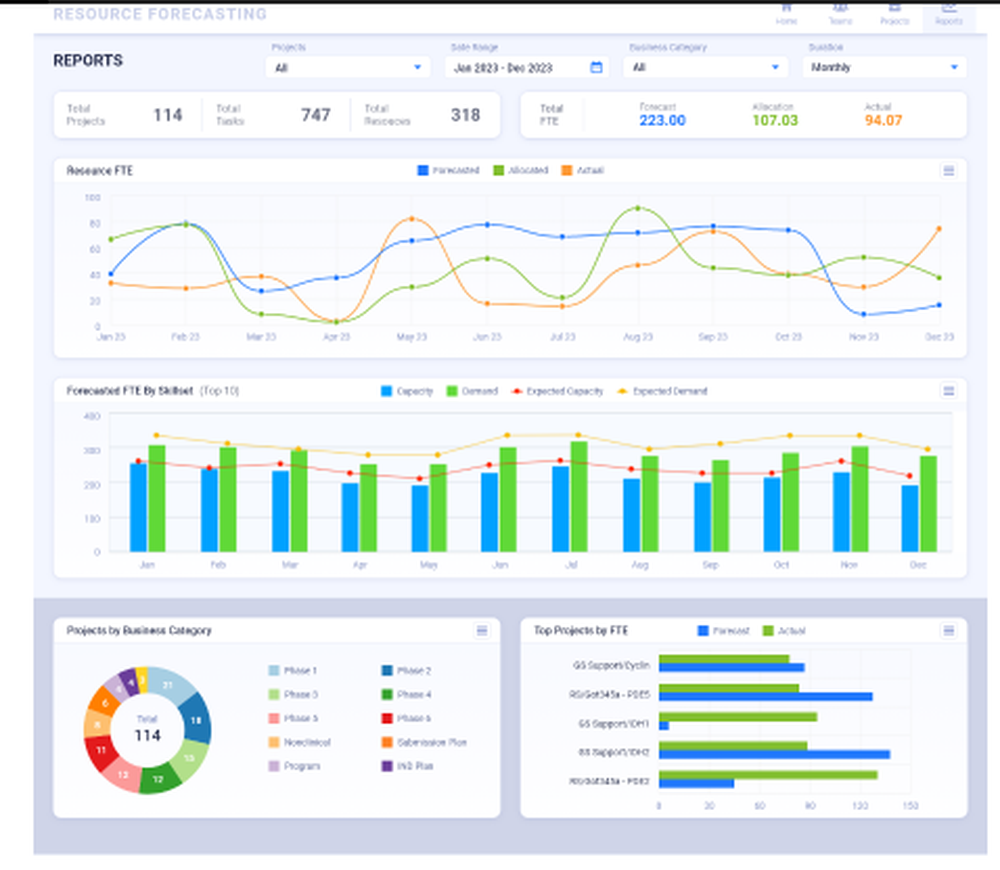This screenshot has width=1000, height=870.
Task: Click the GS Support/Cyclin project label
Action: (x=611, y=665)
